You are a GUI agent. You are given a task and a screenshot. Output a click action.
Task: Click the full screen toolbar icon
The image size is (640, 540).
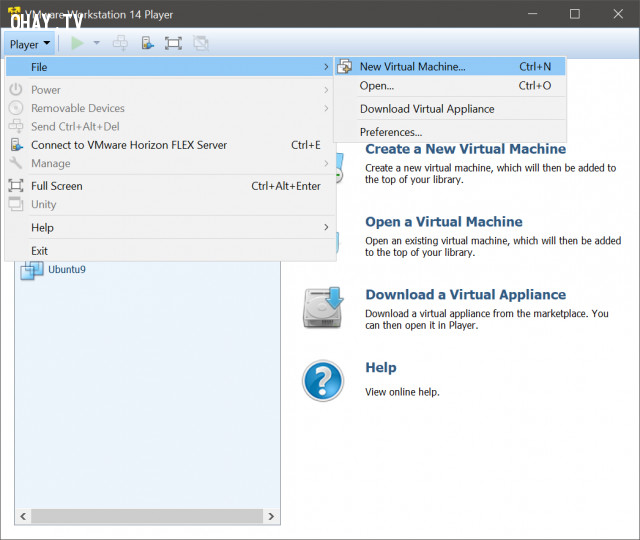tap(173, 43)
